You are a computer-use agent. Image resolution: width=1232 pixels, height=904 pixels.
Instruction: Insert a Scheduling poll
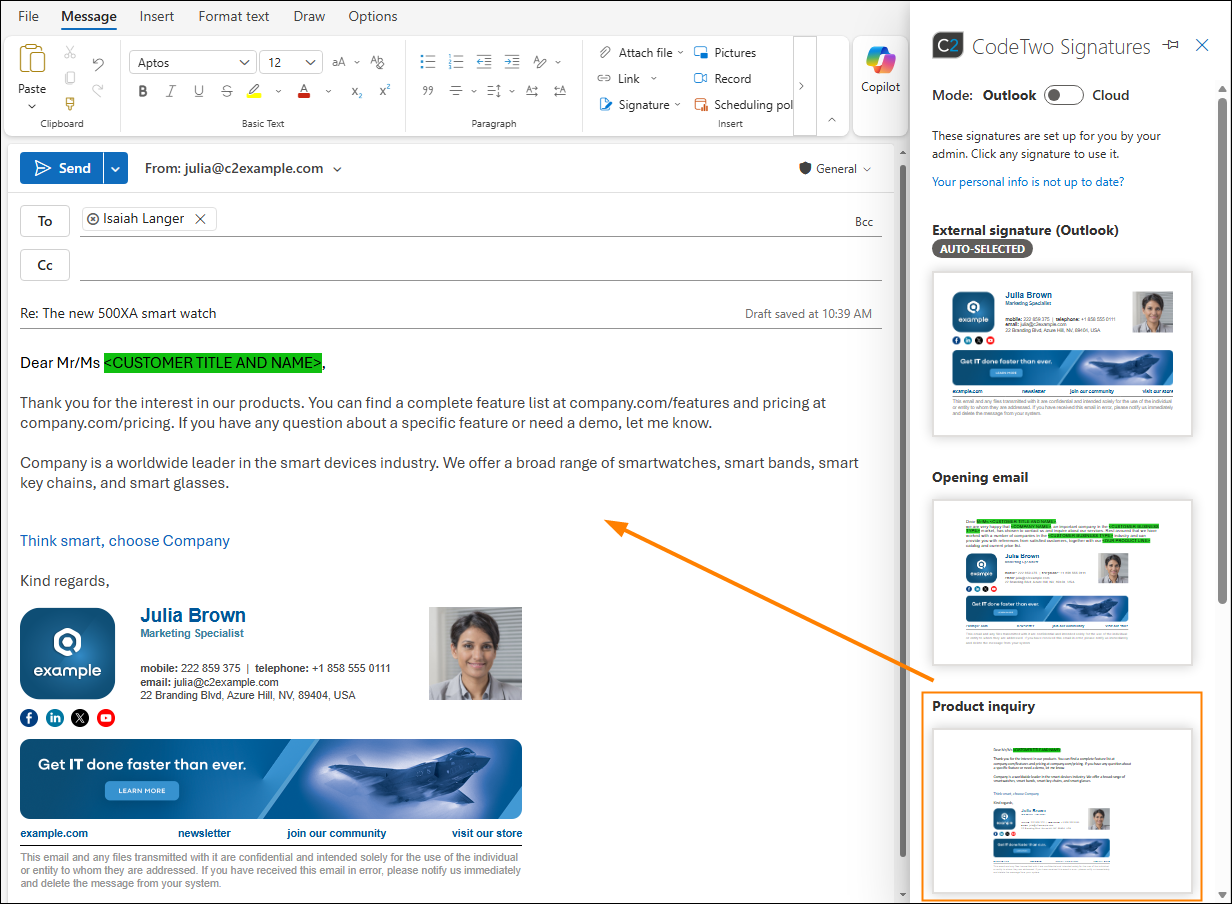[742, 105]
